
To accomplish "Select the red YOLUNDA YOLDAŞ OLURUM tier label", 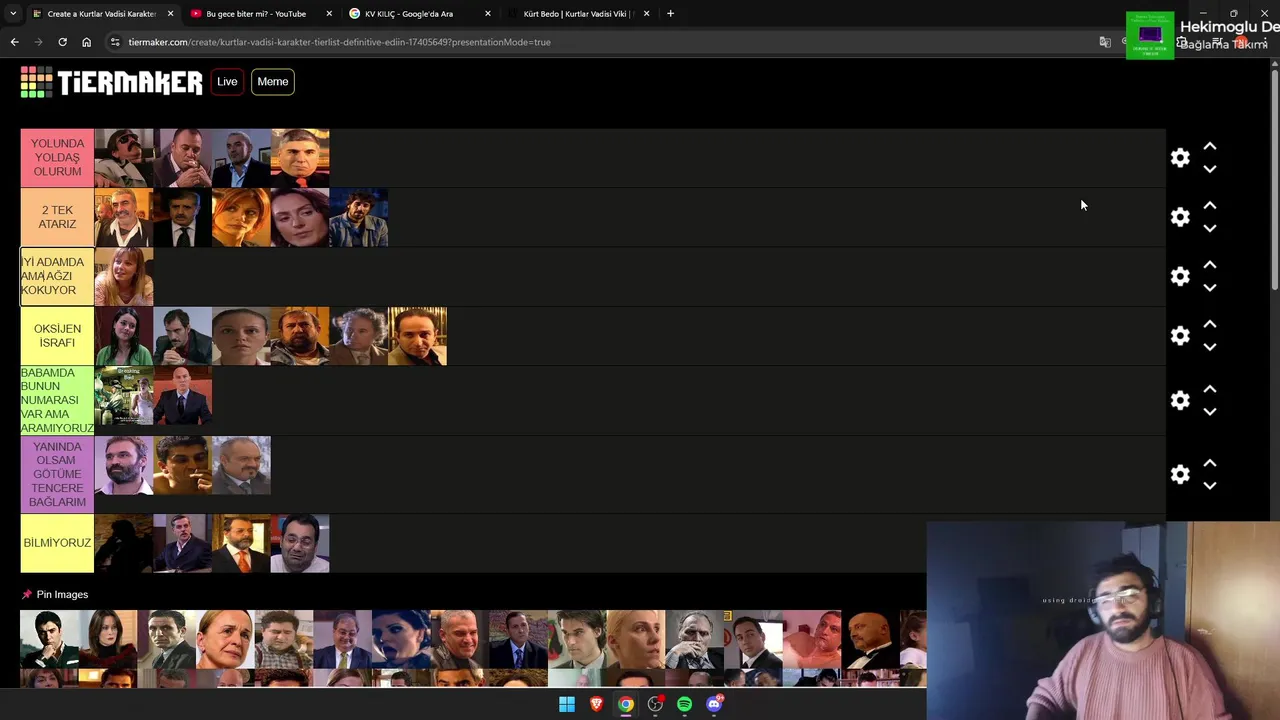I will (57, 158).
